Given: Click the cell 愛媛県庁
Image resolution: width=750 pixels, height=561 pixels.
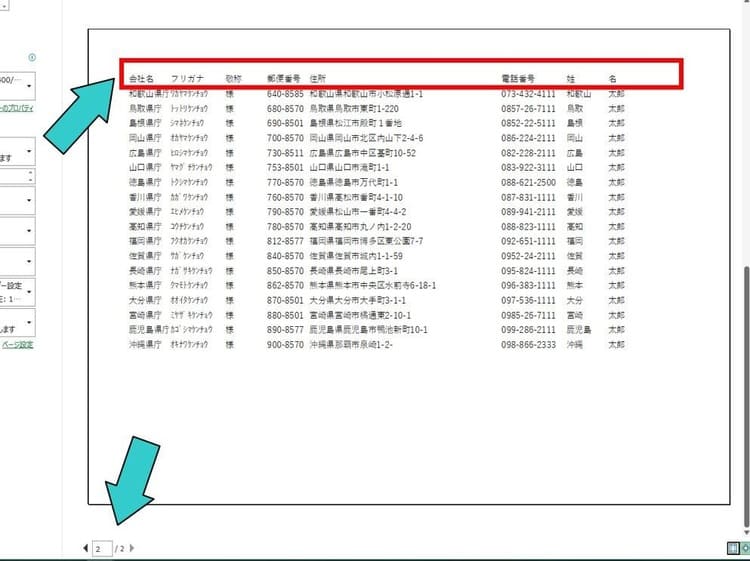Looking at the screenshot, I should point(145,211).
